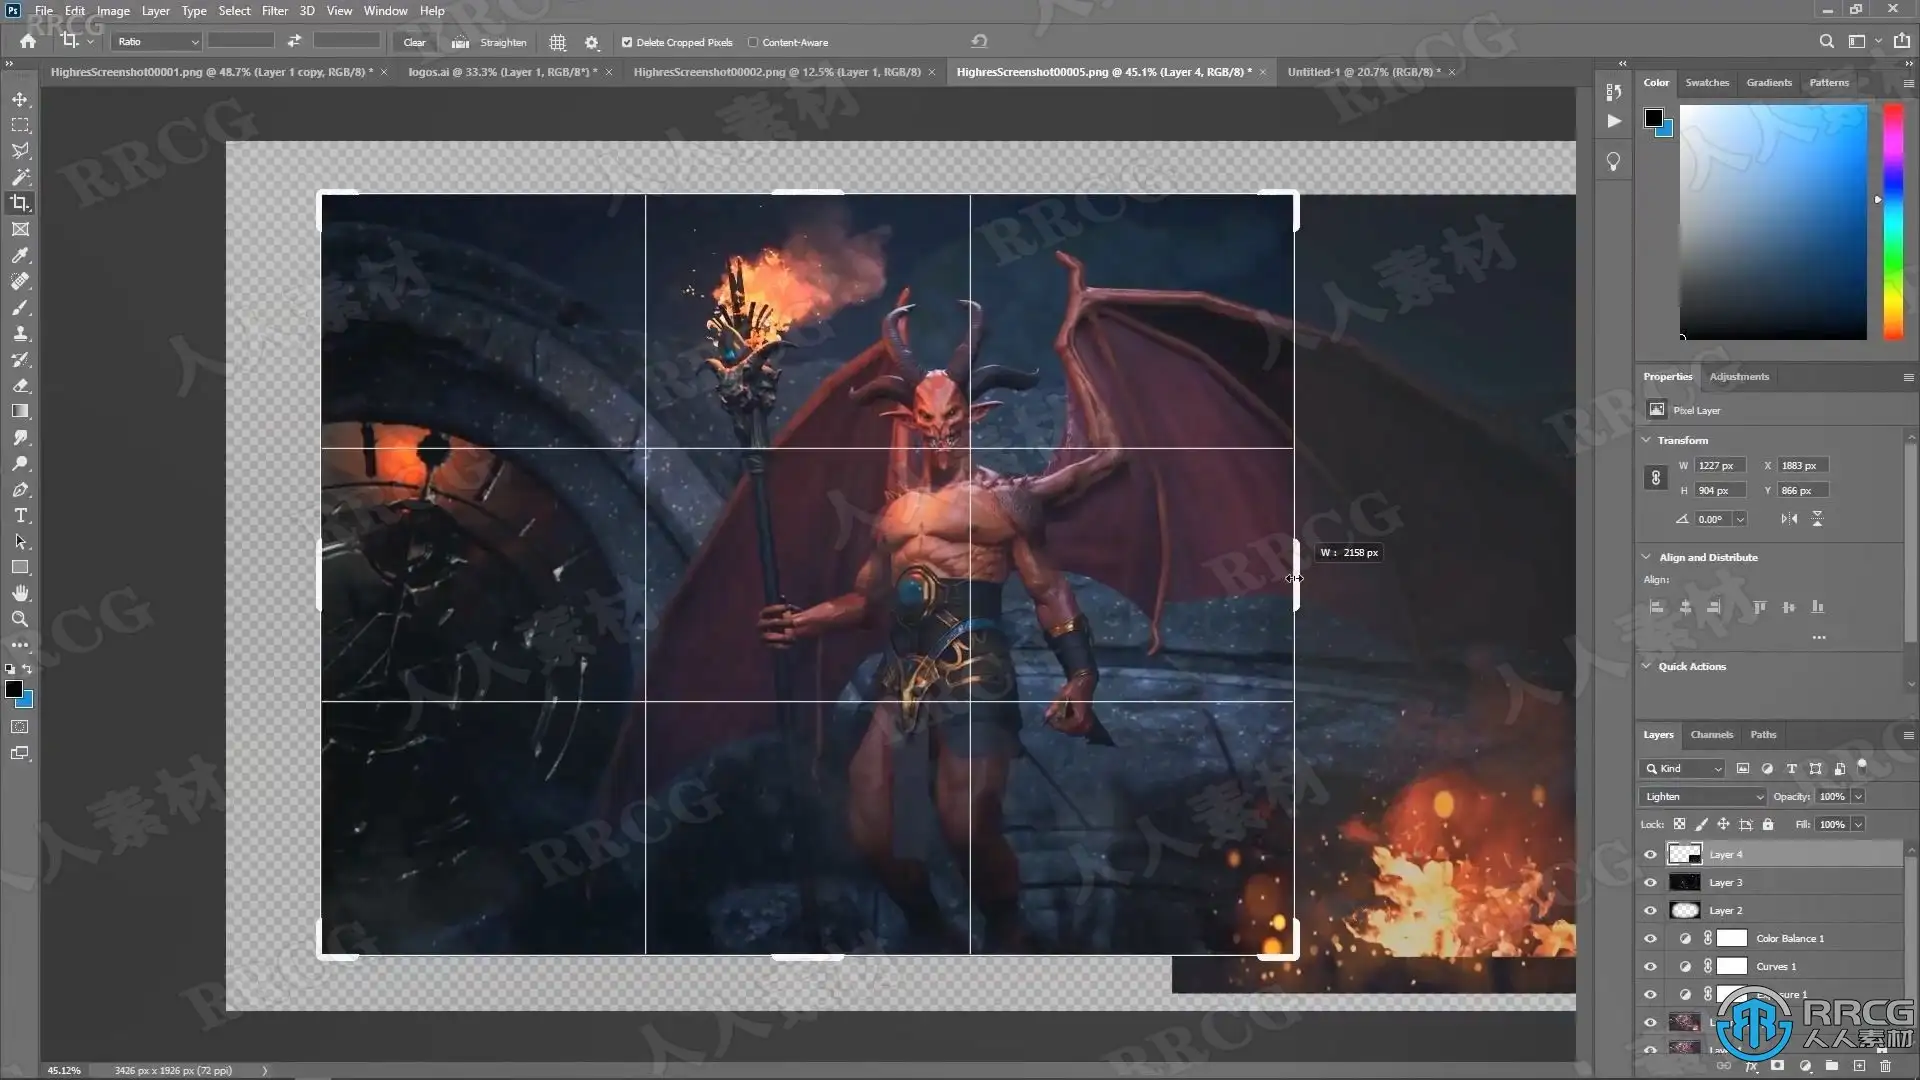
Task: Select the Healing Brush tool
Action: 20,281
